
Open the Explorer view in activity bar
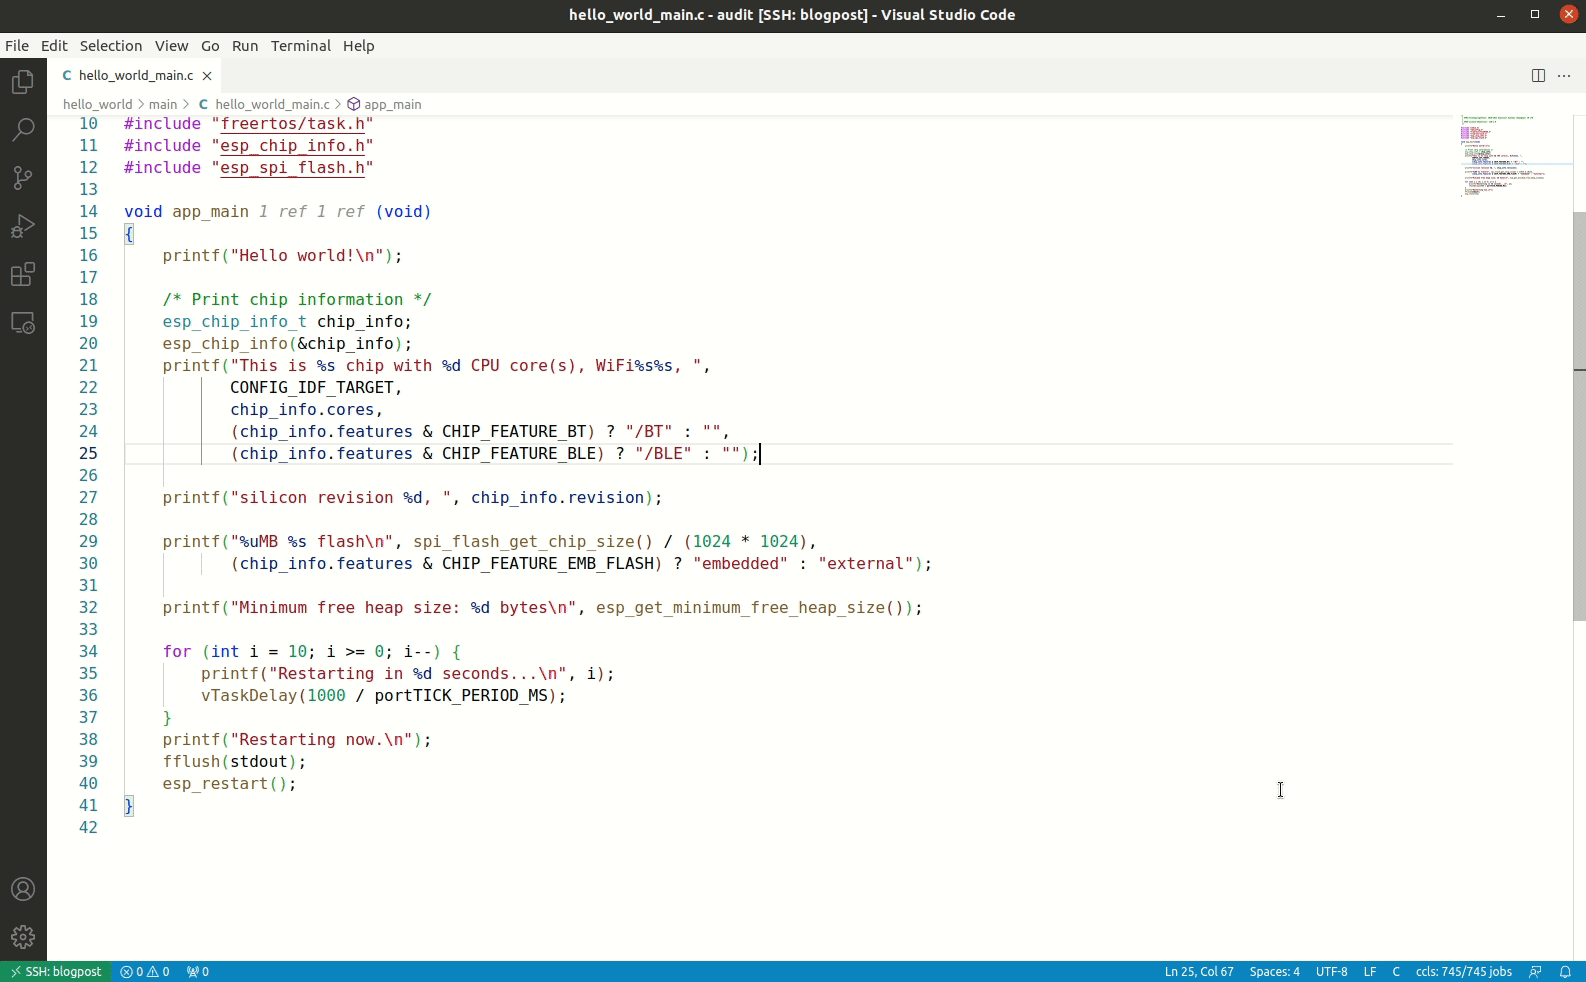tap(23, 82)
